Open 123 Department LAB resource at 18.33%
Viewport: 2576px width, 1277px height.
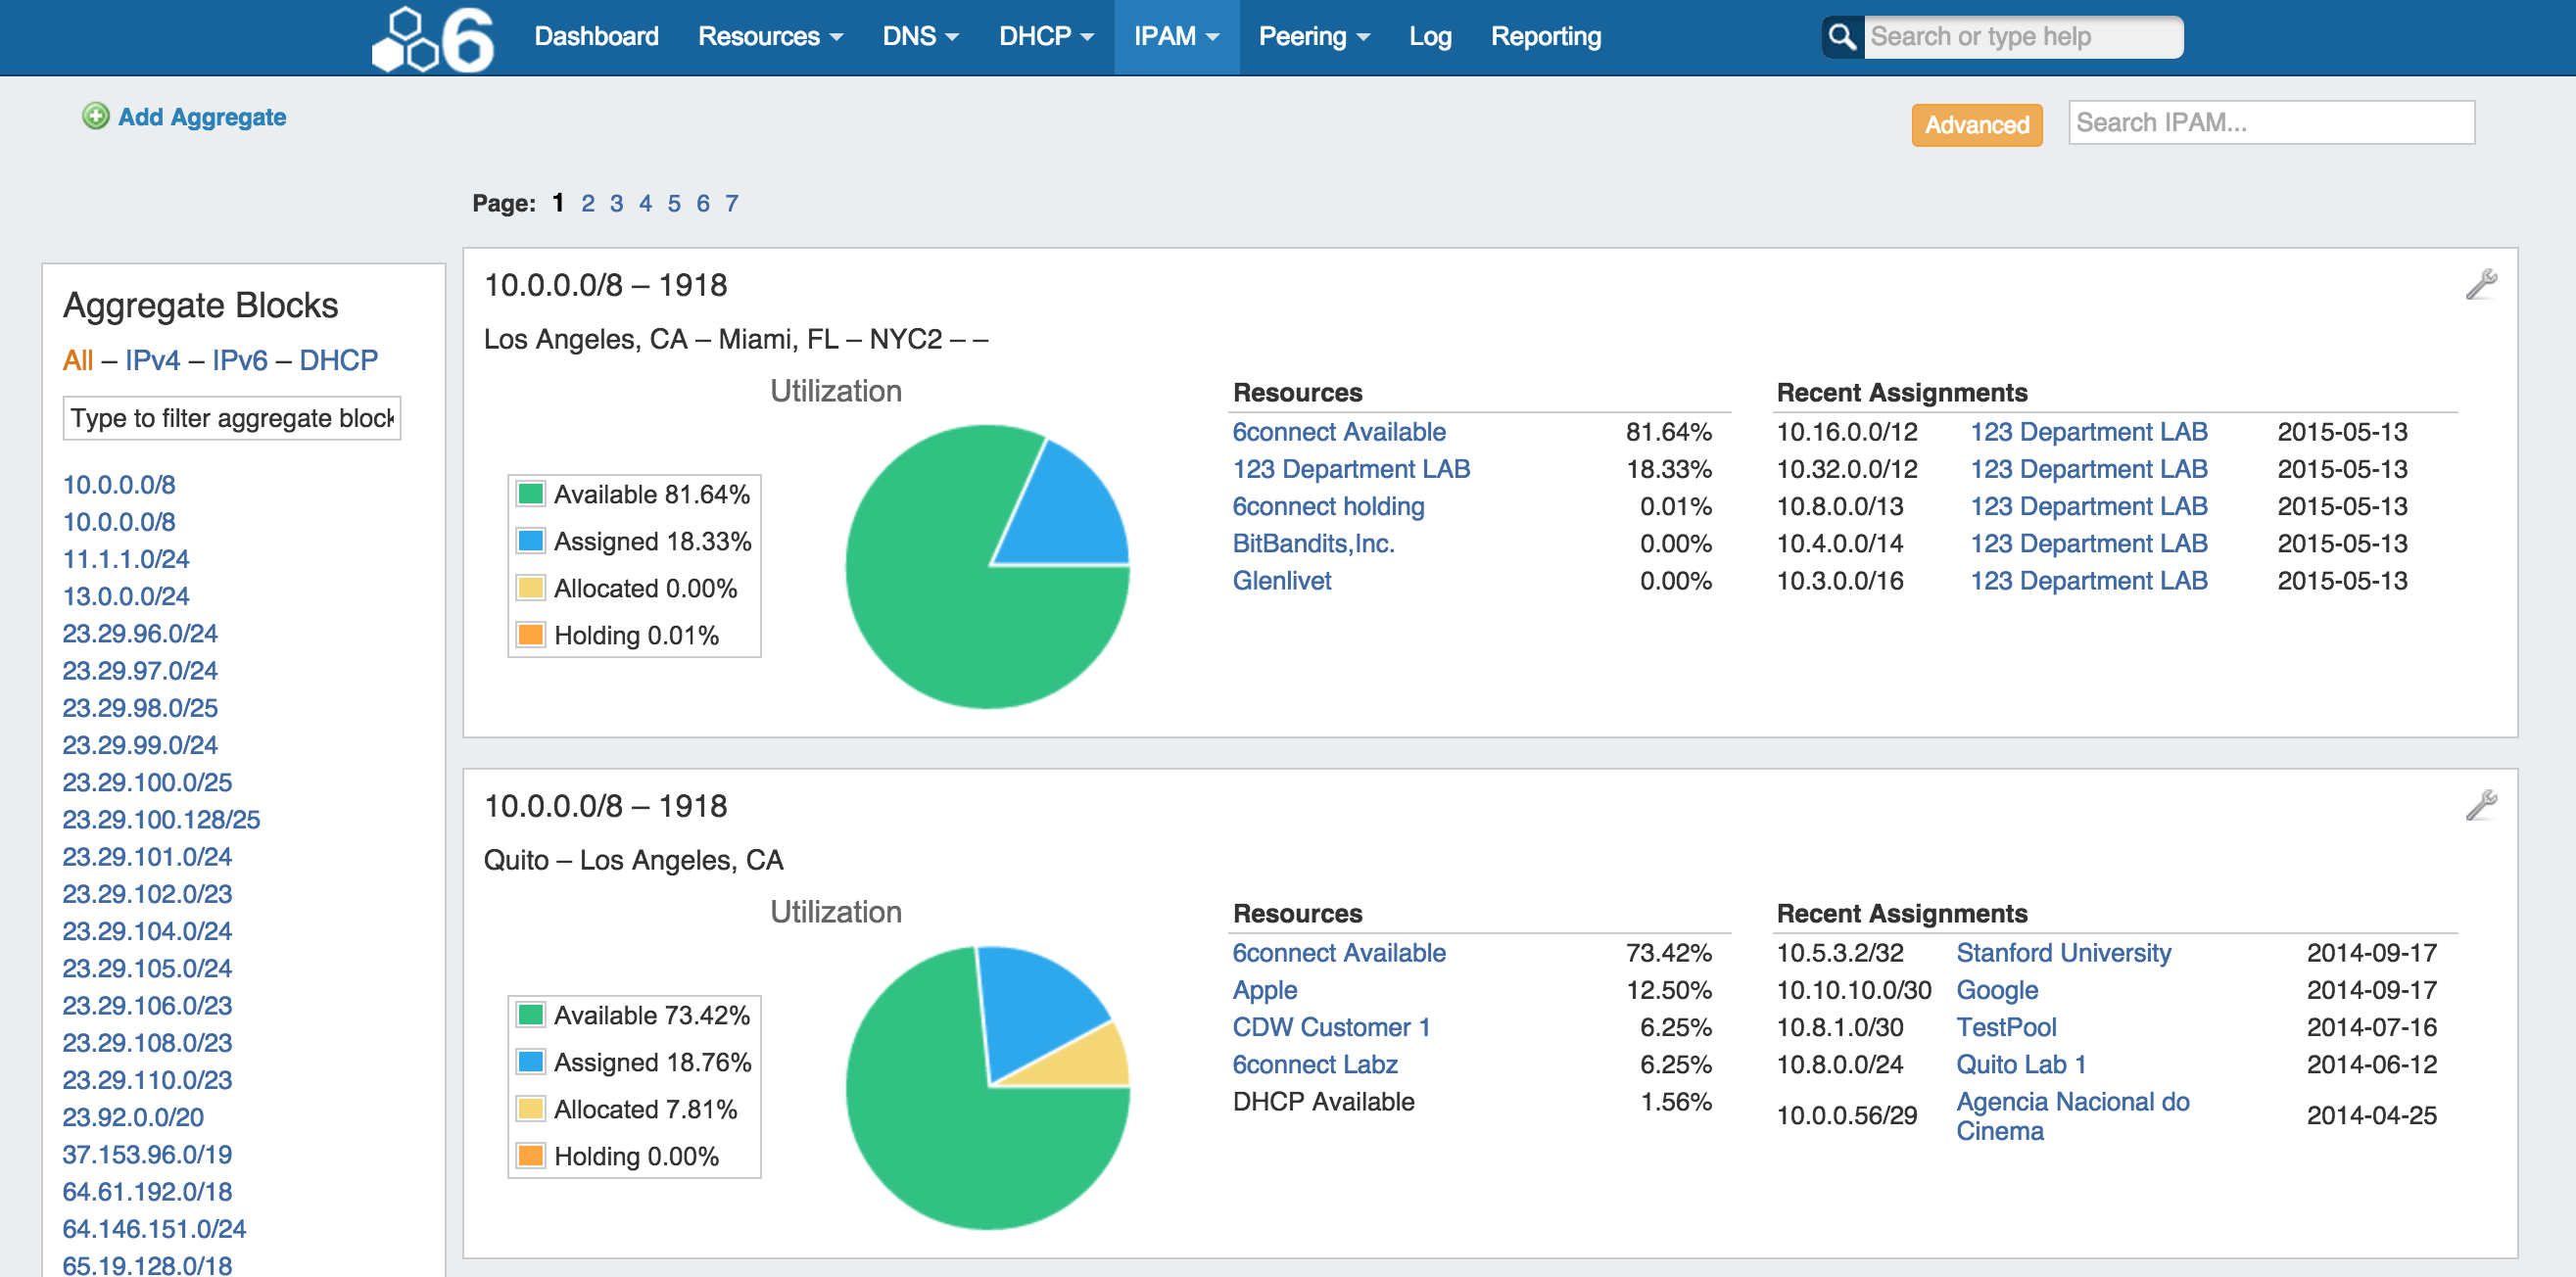[x=1351, y=469]
